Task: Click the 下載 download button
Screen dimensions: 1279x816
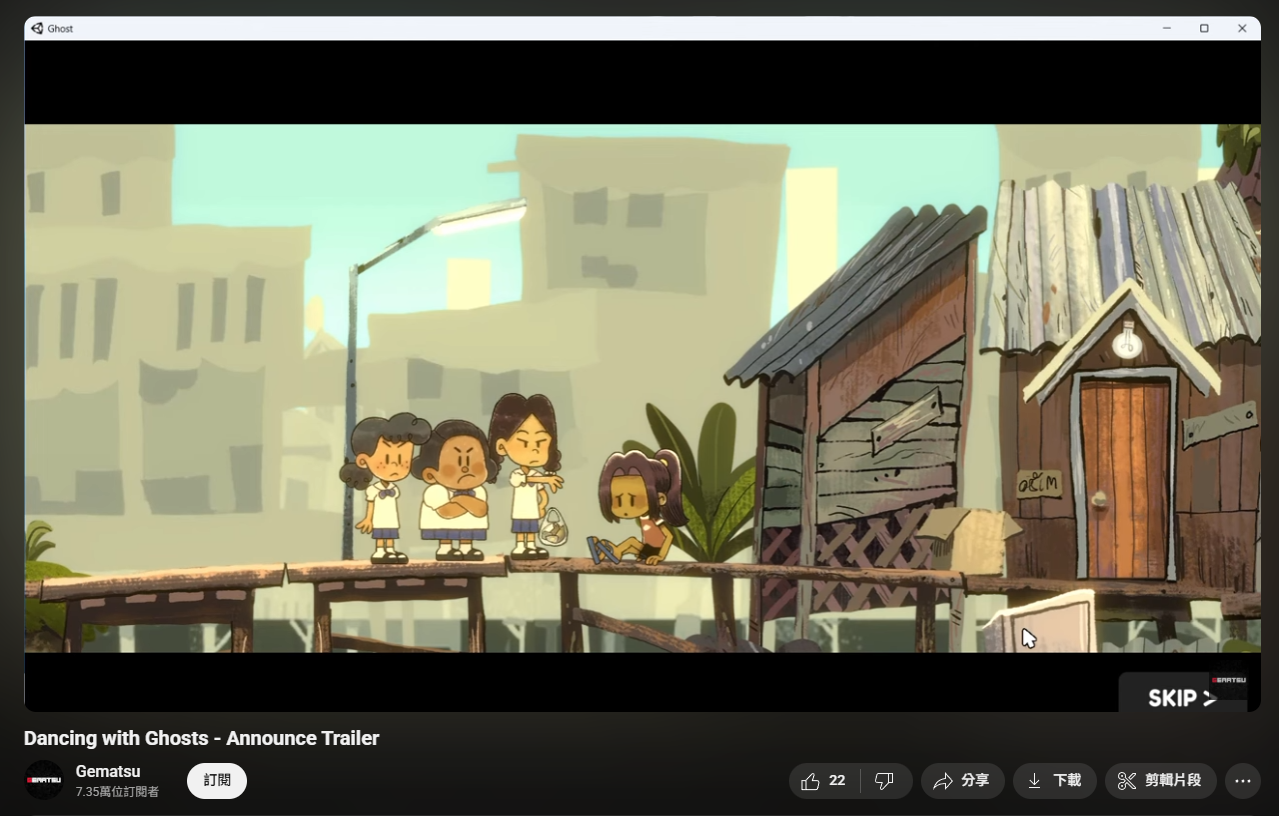Action: pos(1054,781)
